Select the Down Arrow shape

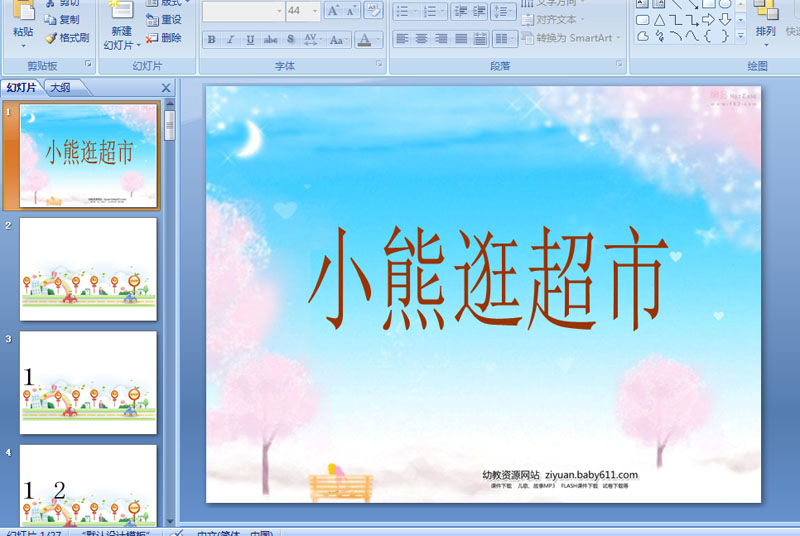point(724,20)
